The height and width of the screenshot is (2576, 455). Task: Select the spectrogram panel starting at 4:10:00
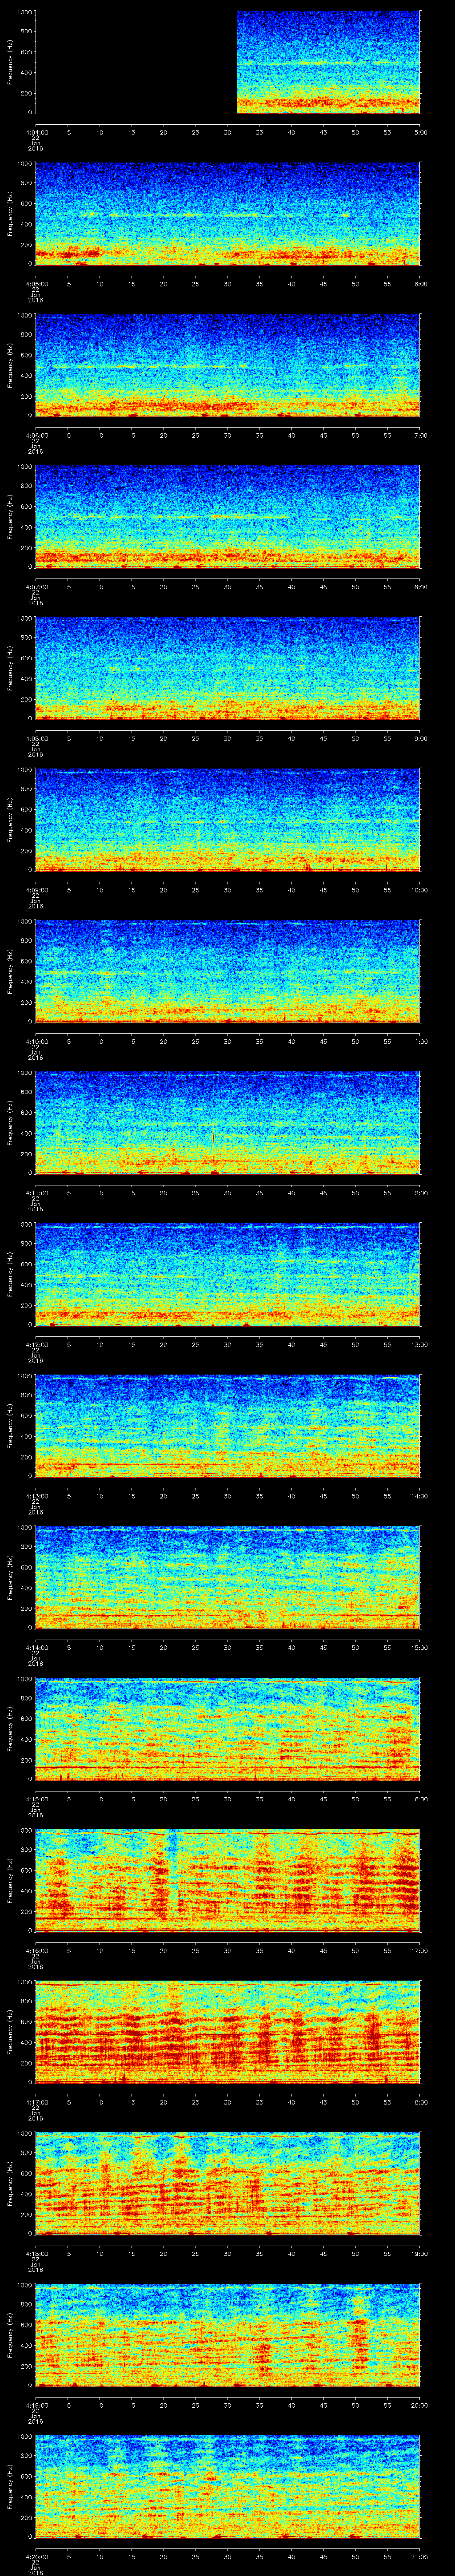coord(228,972)
